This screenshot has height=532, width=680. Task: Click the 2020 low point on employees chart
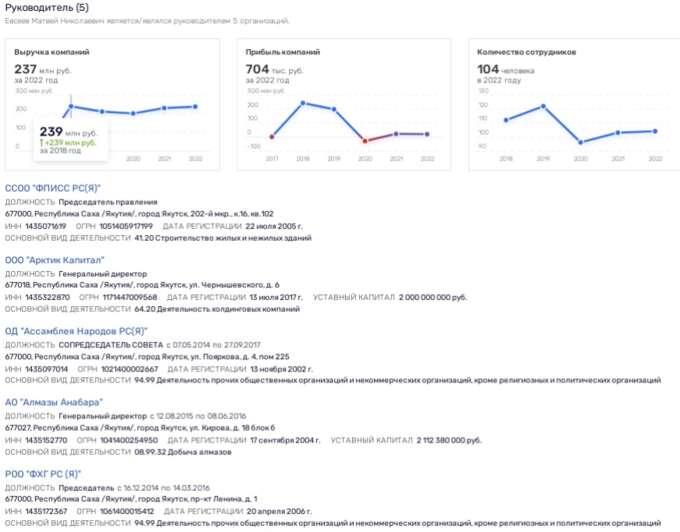pyautogui.click(x=581, y=142)
